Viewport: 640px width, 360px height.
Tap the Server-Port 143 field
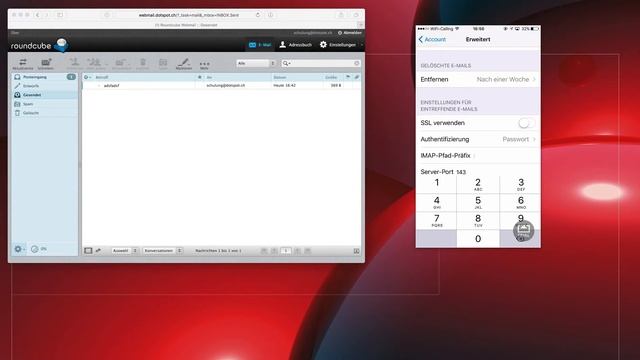coord(478,172)
